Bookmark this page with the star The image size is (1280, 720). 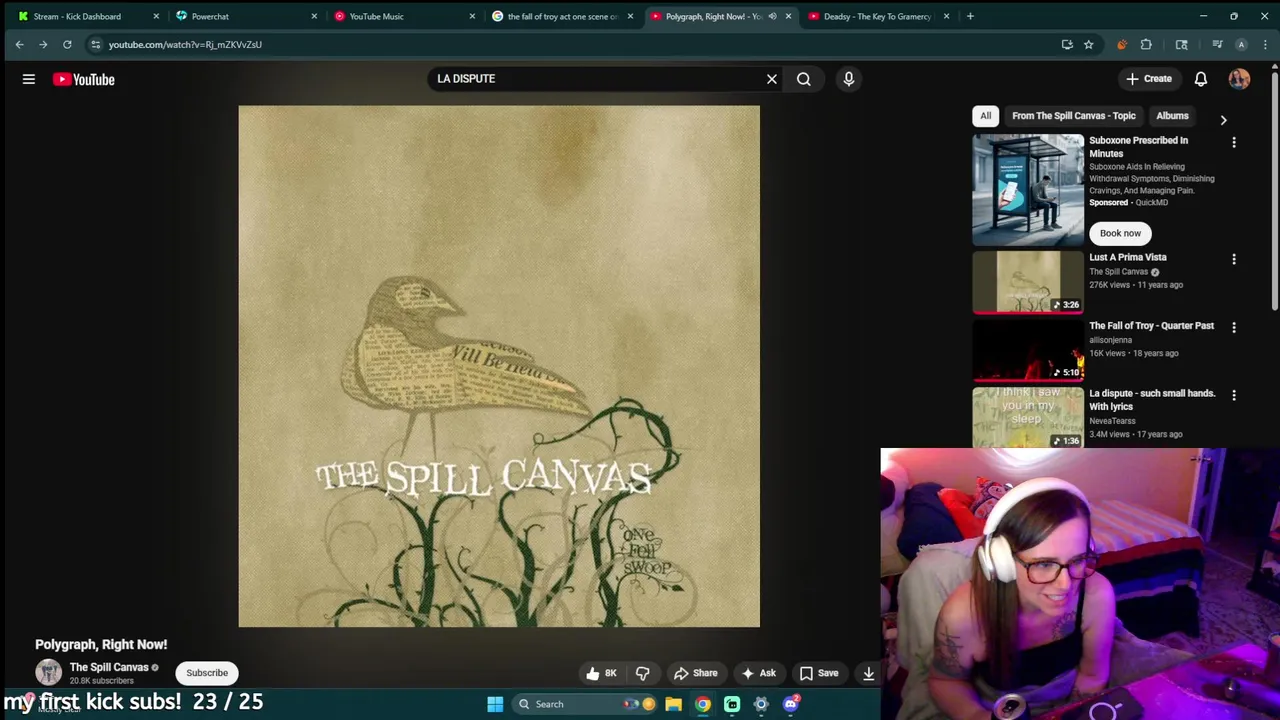point(1088,44)
